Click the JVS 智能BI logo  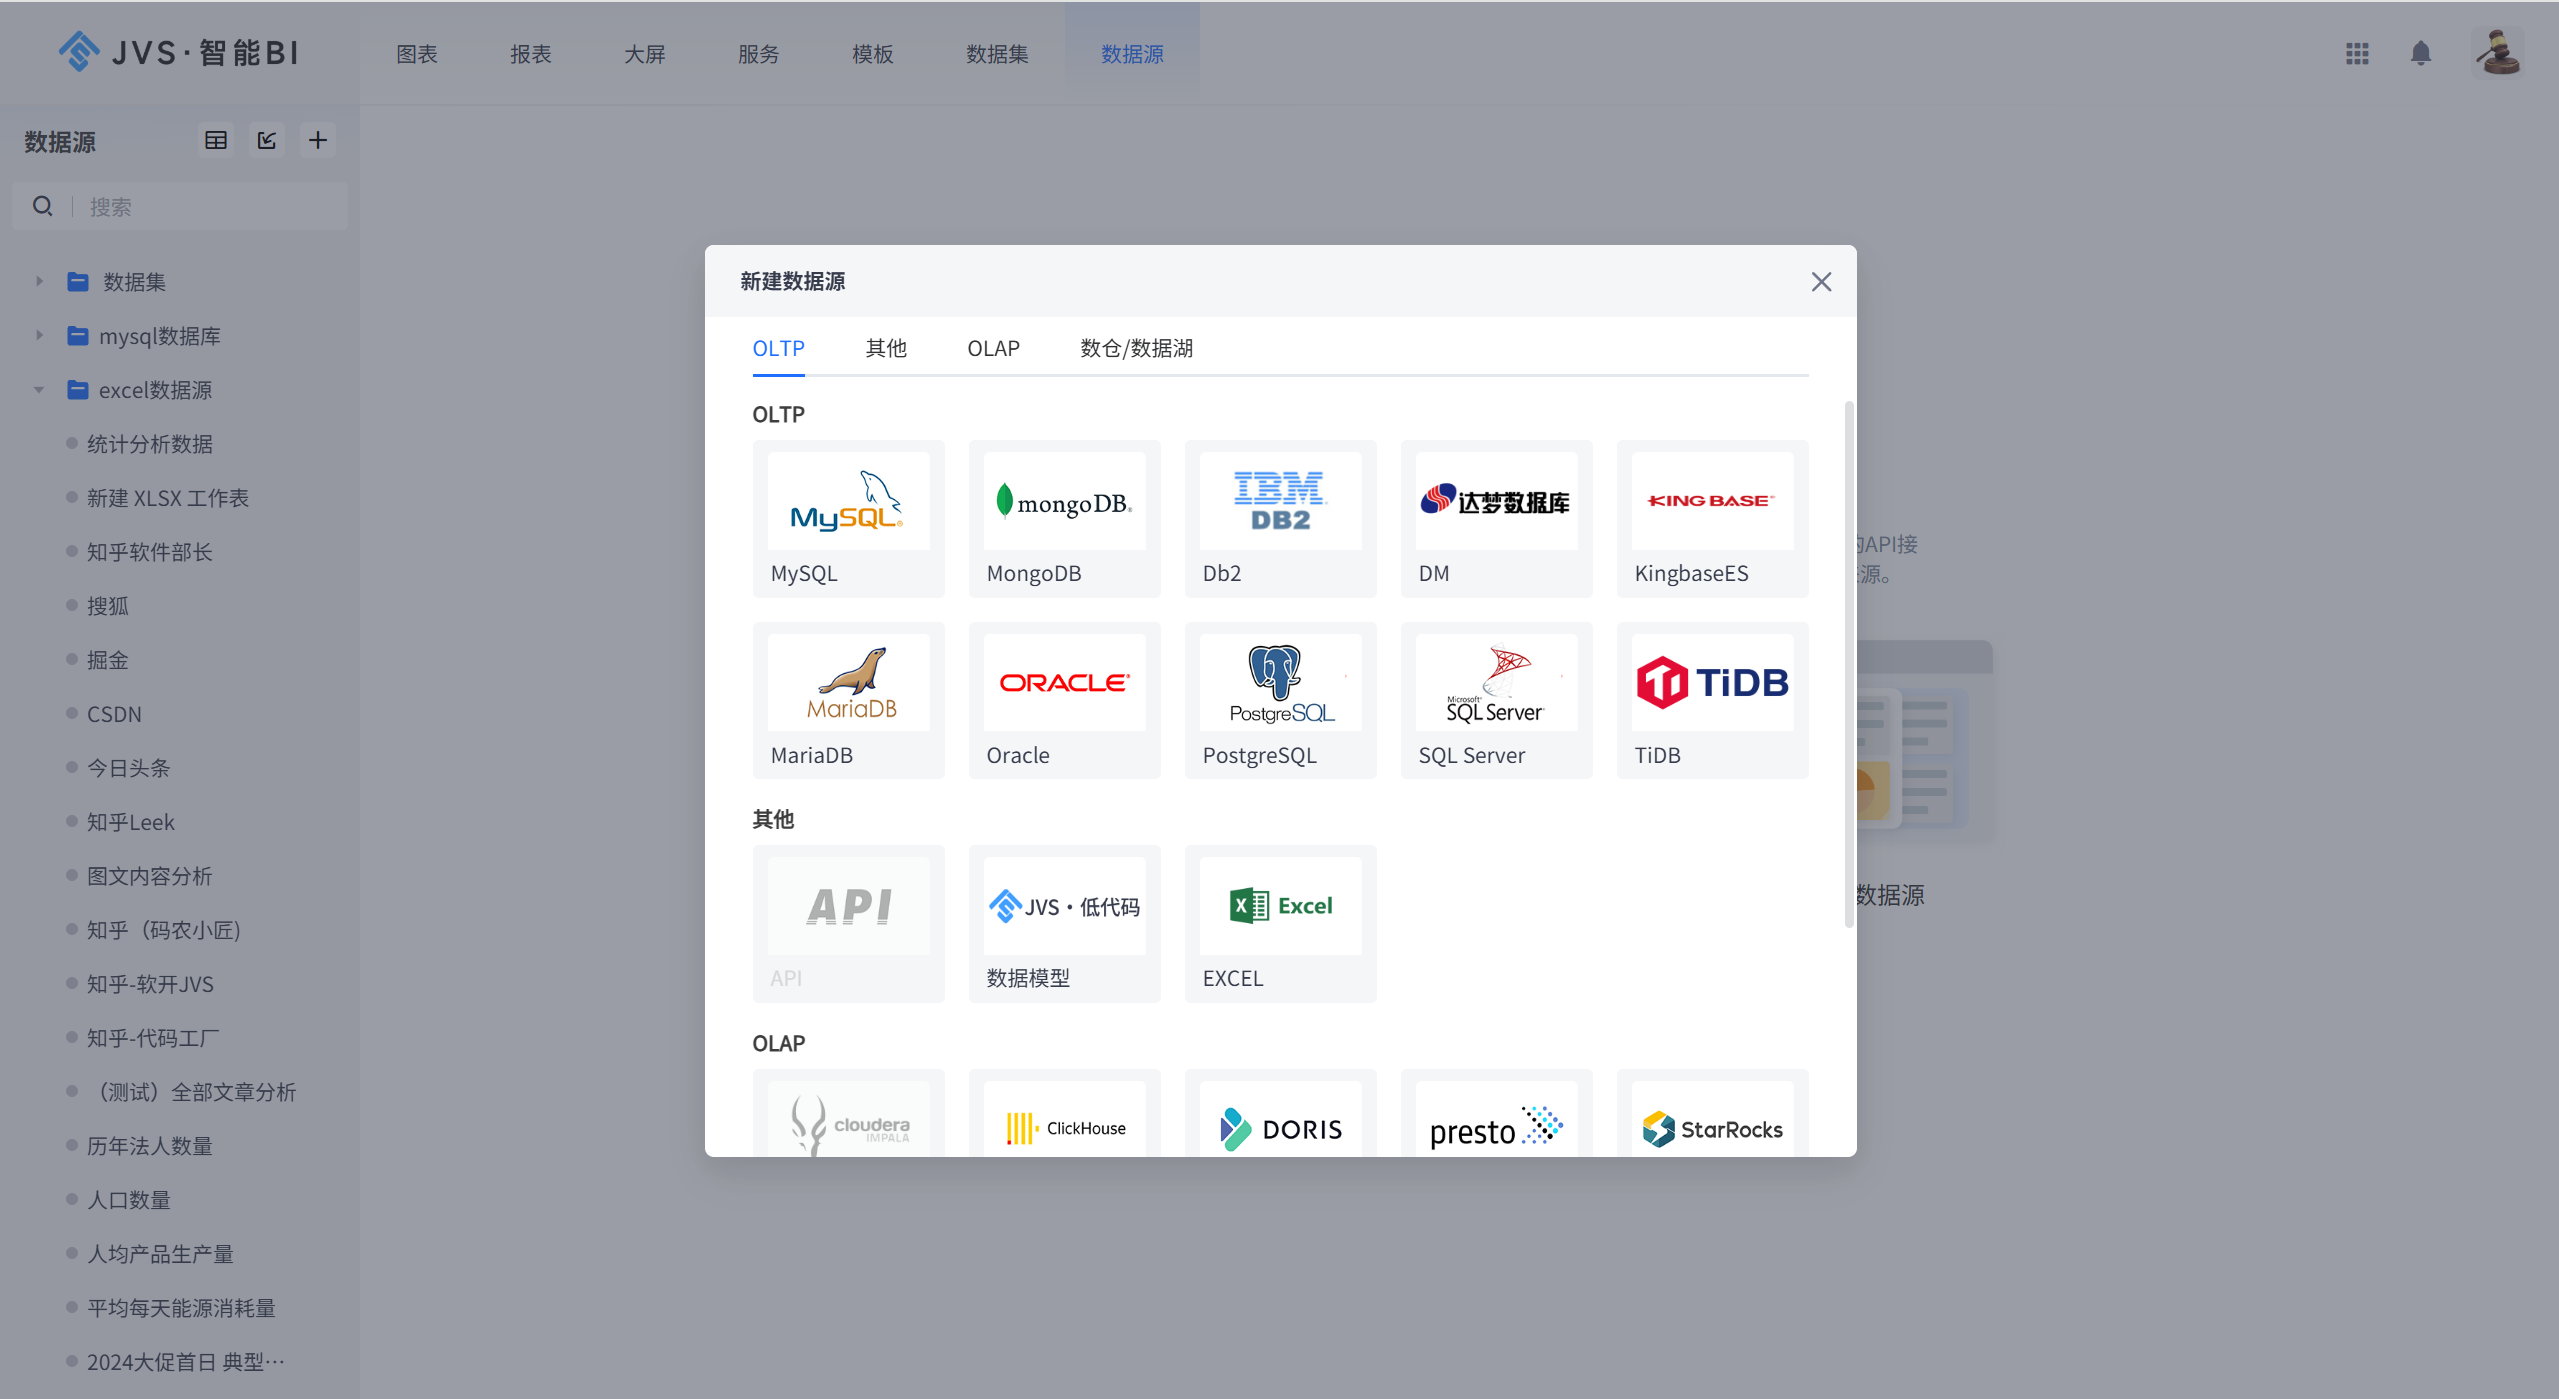click(178, 52)
